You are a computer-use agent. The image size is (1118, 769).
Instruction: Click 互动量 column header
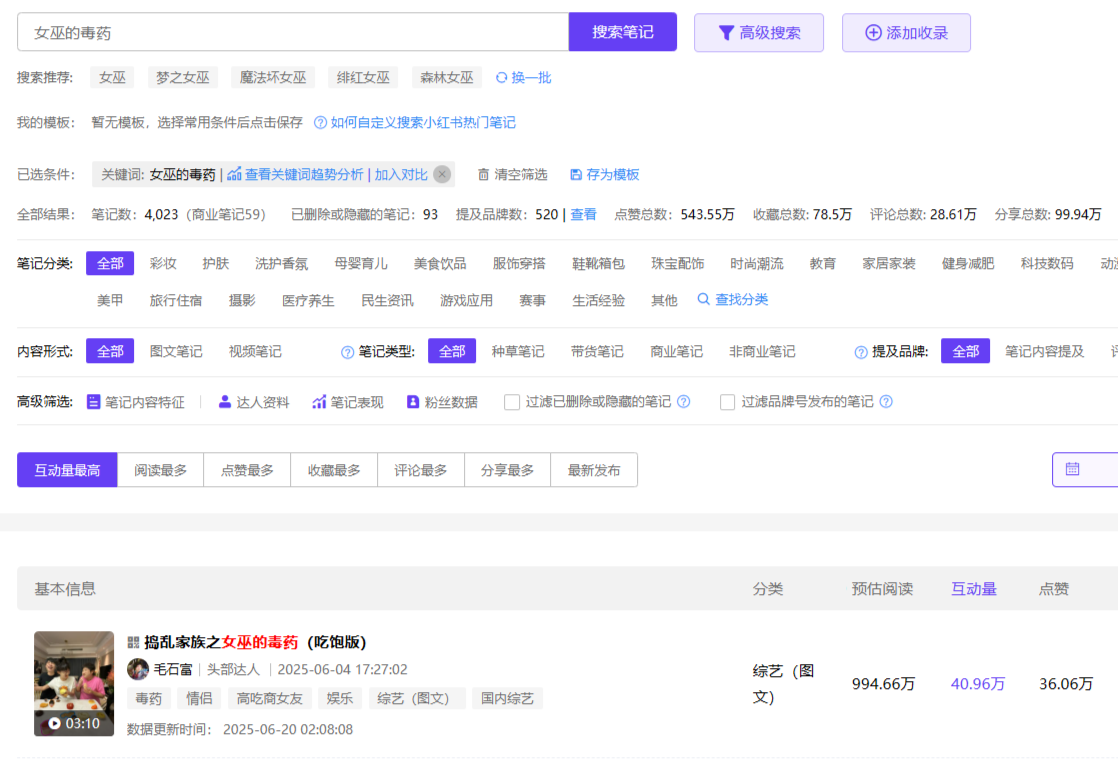[973, 589]
